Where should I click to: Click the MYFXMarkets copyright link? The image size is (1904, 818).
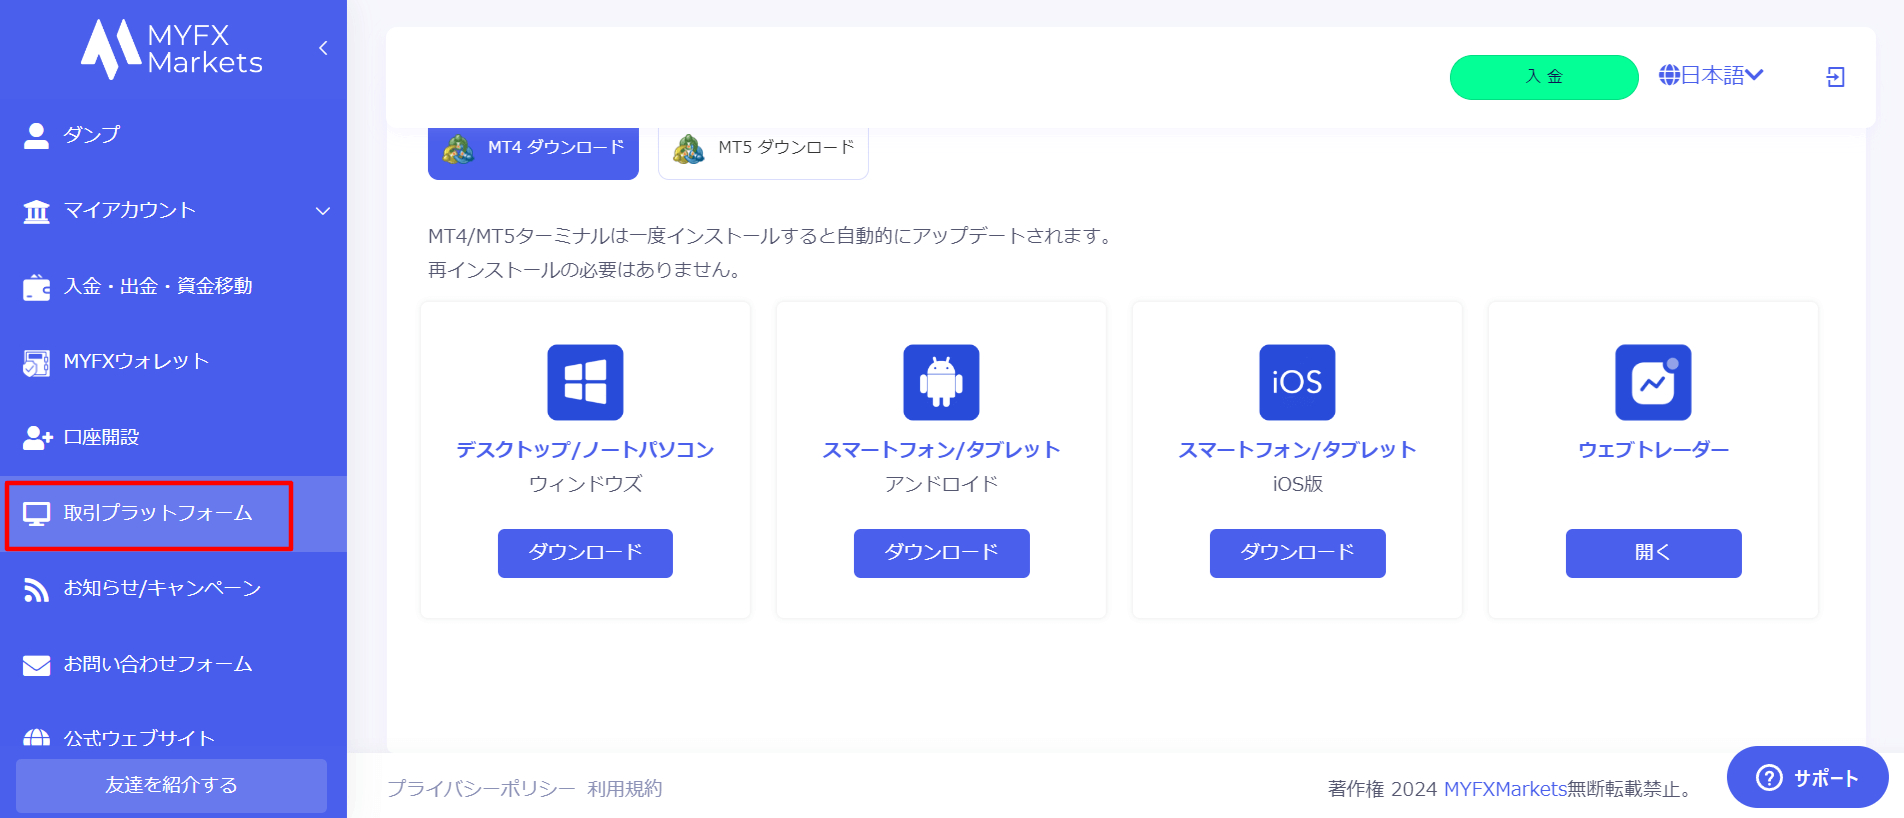pos(1505,789)
